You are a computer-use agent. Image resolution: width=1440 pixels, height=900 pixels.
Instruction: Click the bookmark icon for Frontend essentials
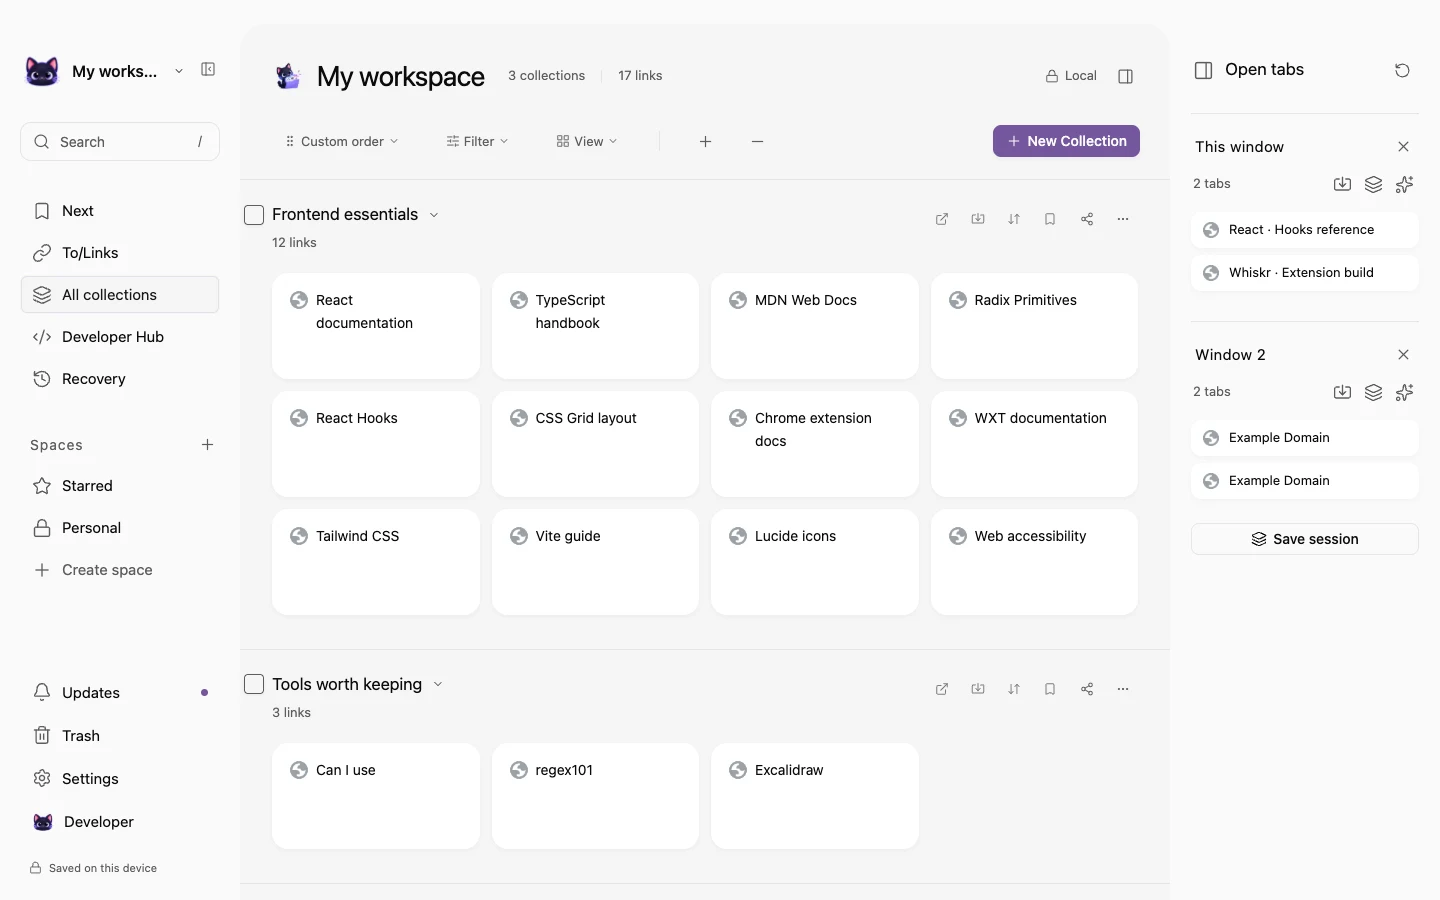1050,219
